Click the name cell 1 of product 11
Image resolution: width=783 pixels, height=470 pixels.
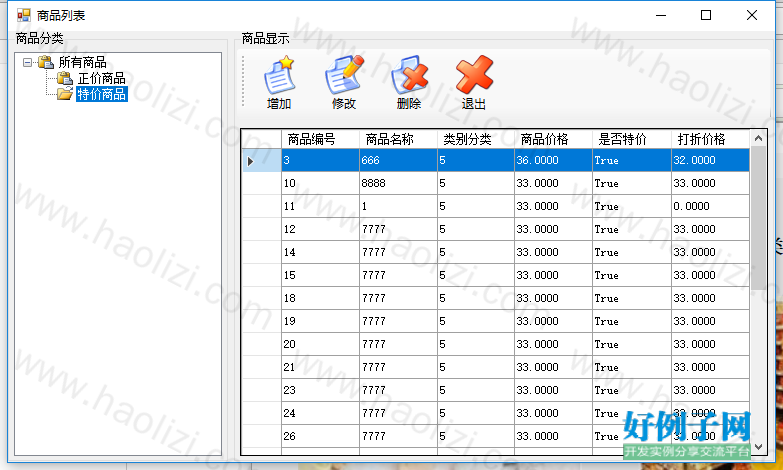[x=398, y=206]
